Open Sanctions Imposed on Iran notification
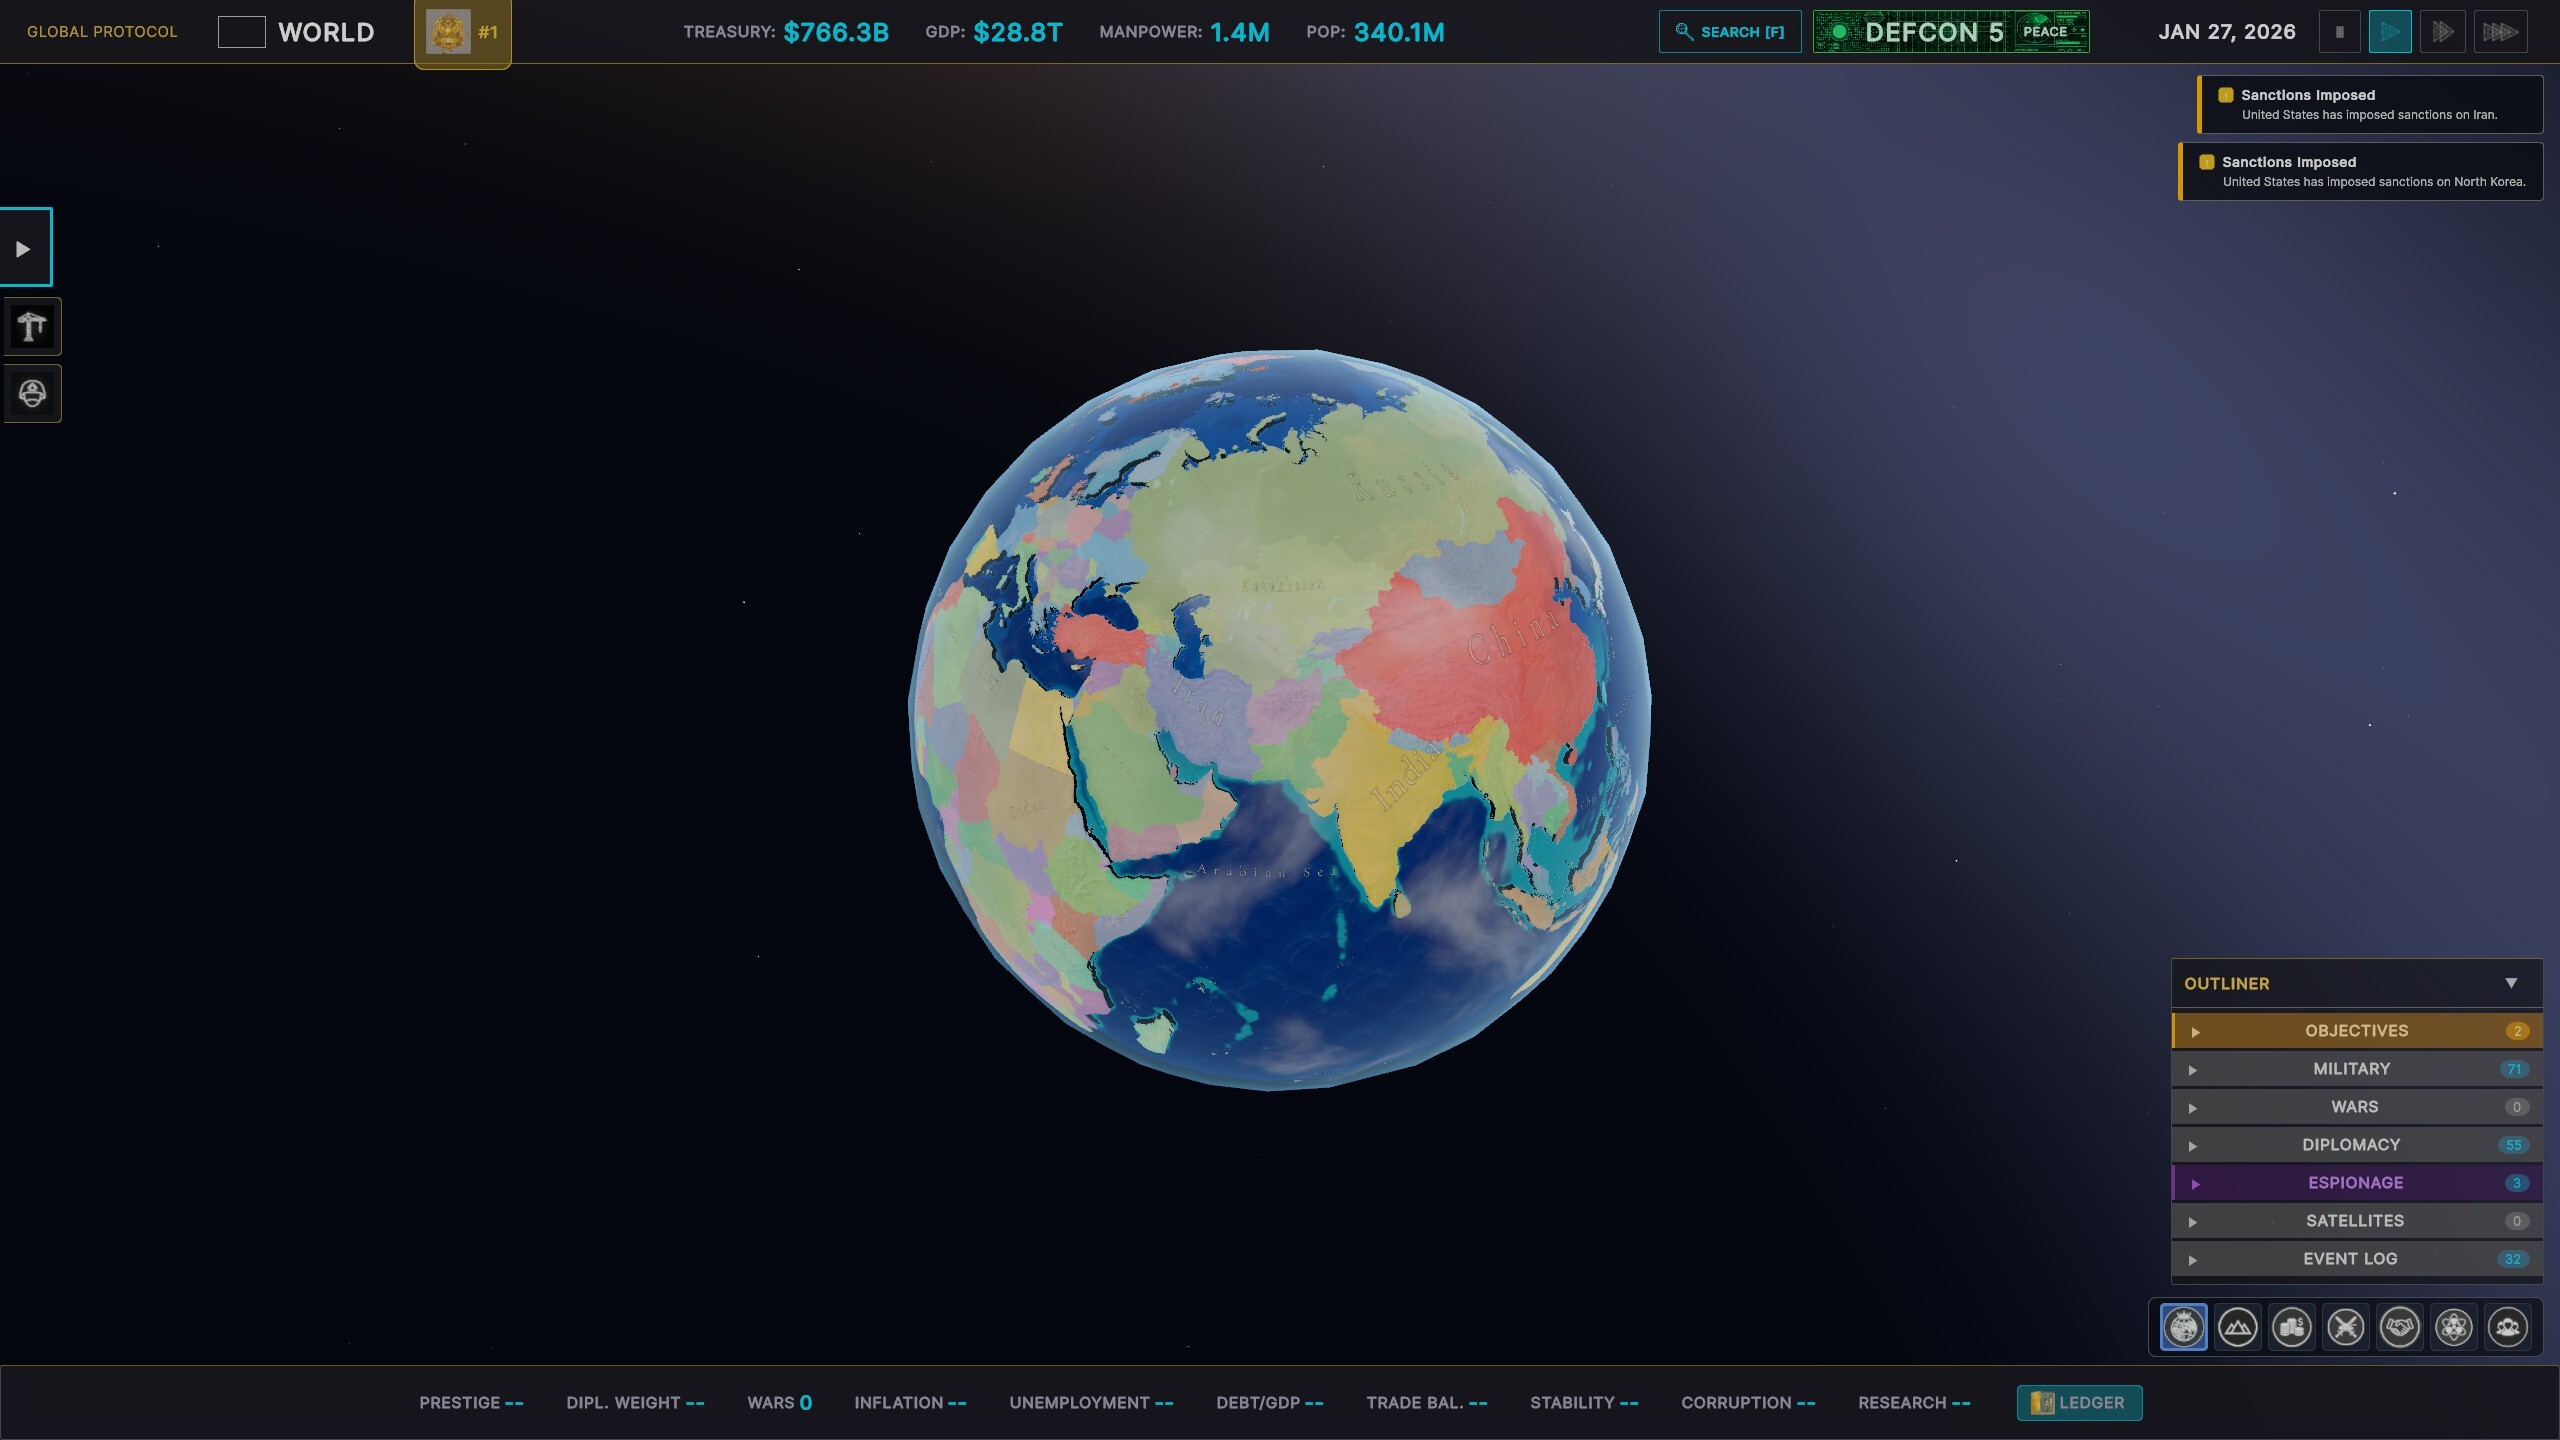This screenshot has width=2560, height=1440. pyautogui.click(x=2370, y=104)
